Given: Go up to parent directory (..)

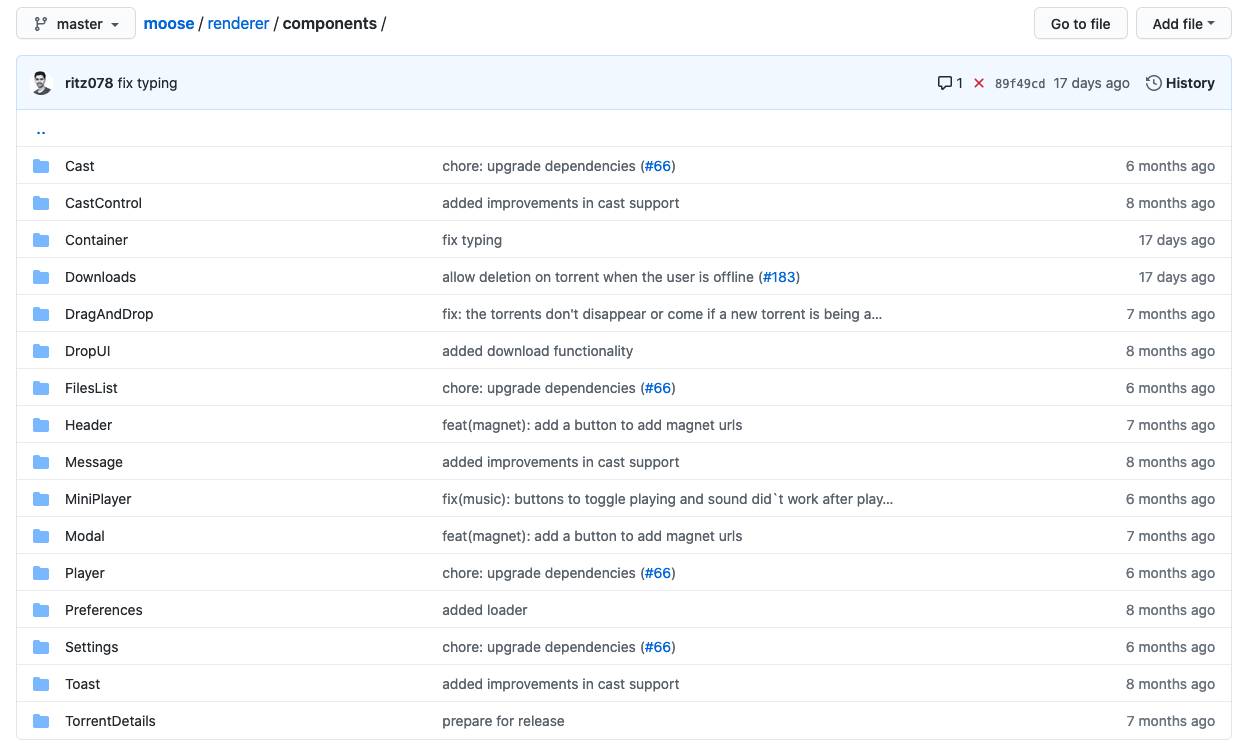Looking at the screenshot, I should (x=41, y=130).
